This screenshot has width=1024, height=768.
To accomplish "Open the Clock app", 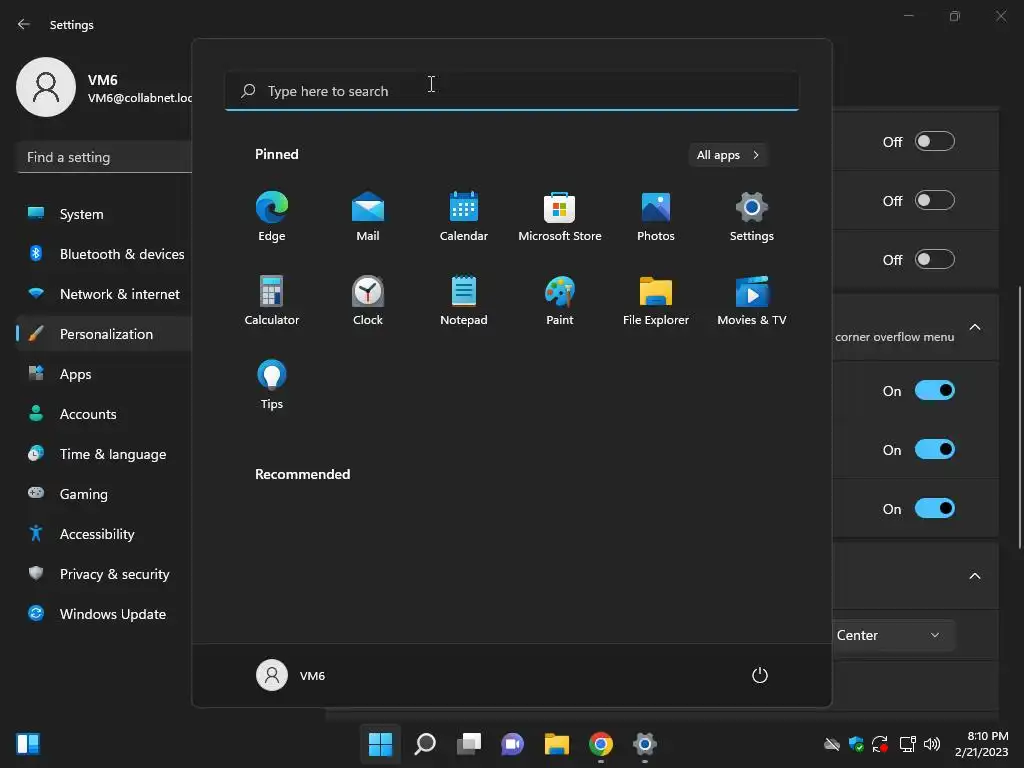I will [x=368, y=300].
